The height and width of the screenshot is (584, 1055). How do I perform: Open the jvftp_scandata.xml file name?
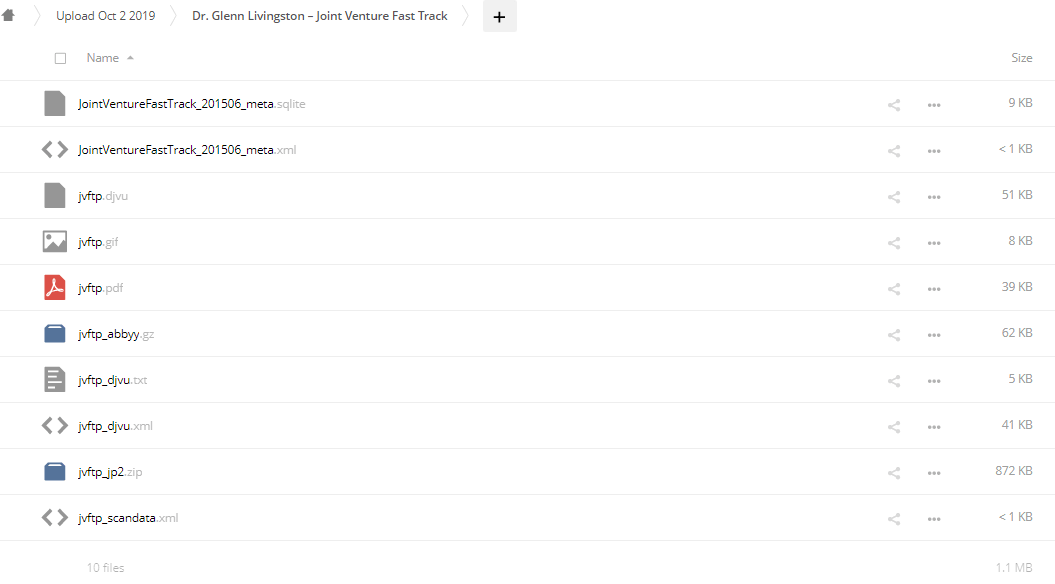coord(128,517)
